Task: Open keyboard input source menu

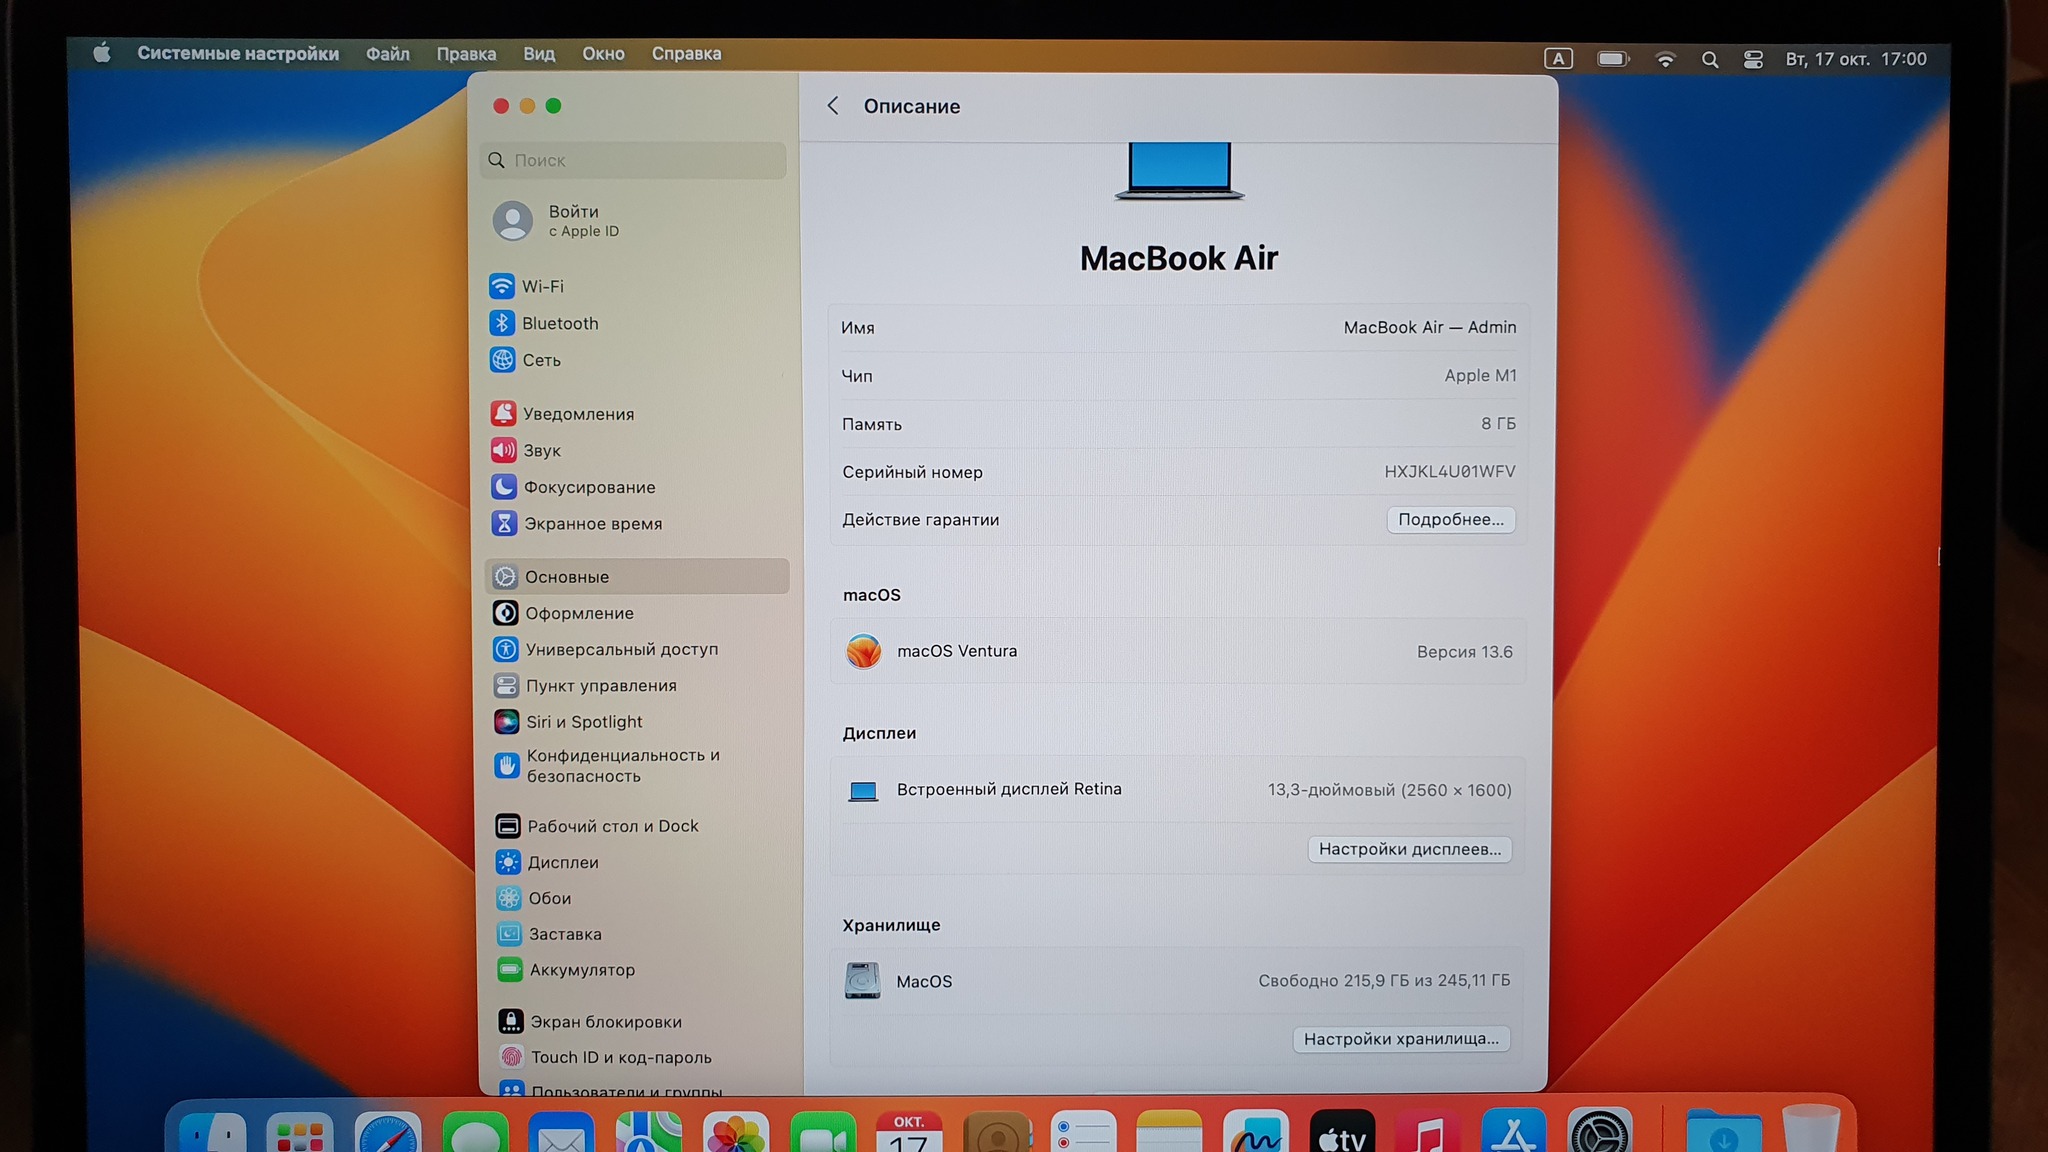Action: pyautogui.click(x=1558, y=59)
